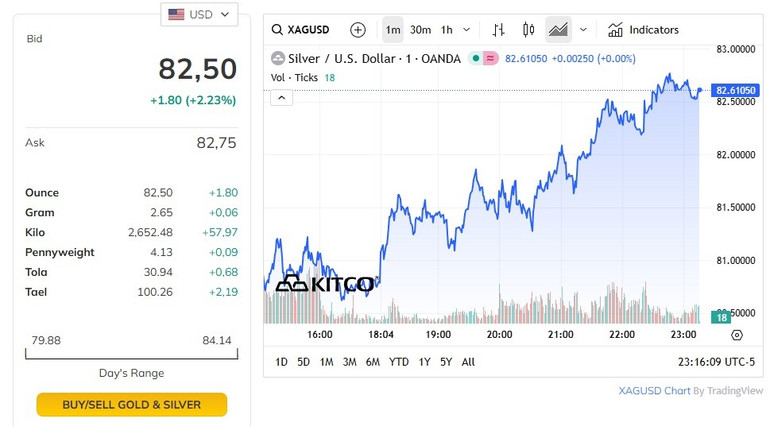Click the add symbol plus icon

point(358,30)
